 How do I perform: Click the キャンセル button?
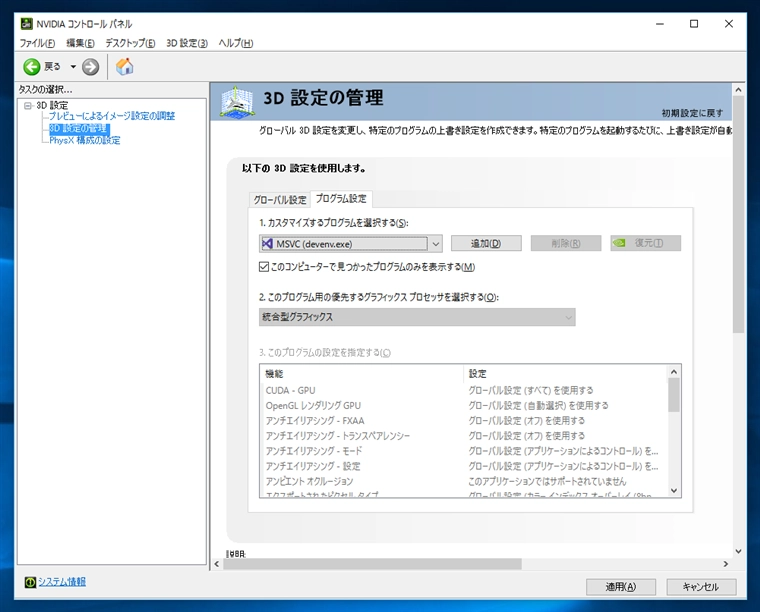pos(701,587)
